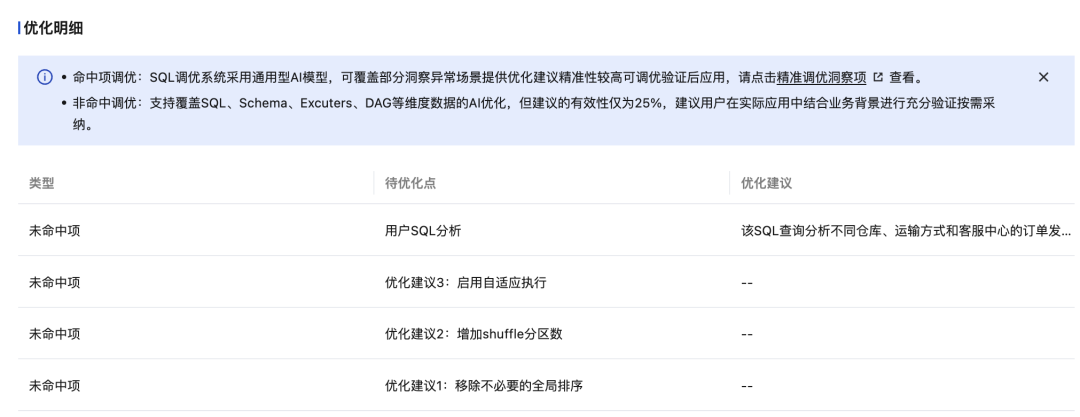Select the 用户SQL分析 cell
Image resolution: width=1080 pixels, height=417 pixels.
point(423,231)
